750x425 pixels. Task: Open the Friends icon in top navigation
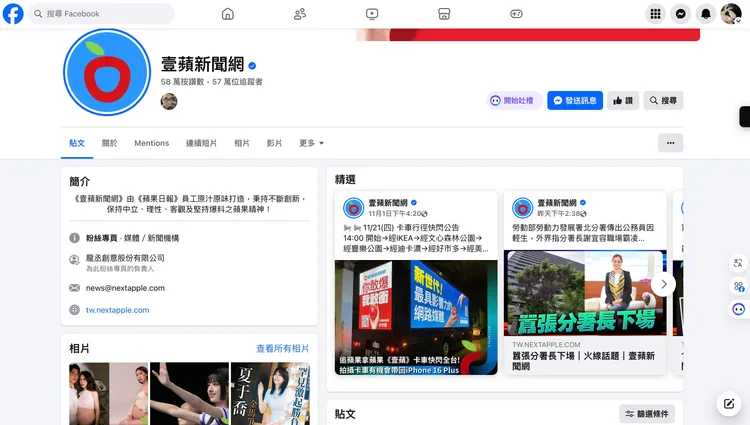(x=300, y=14)
